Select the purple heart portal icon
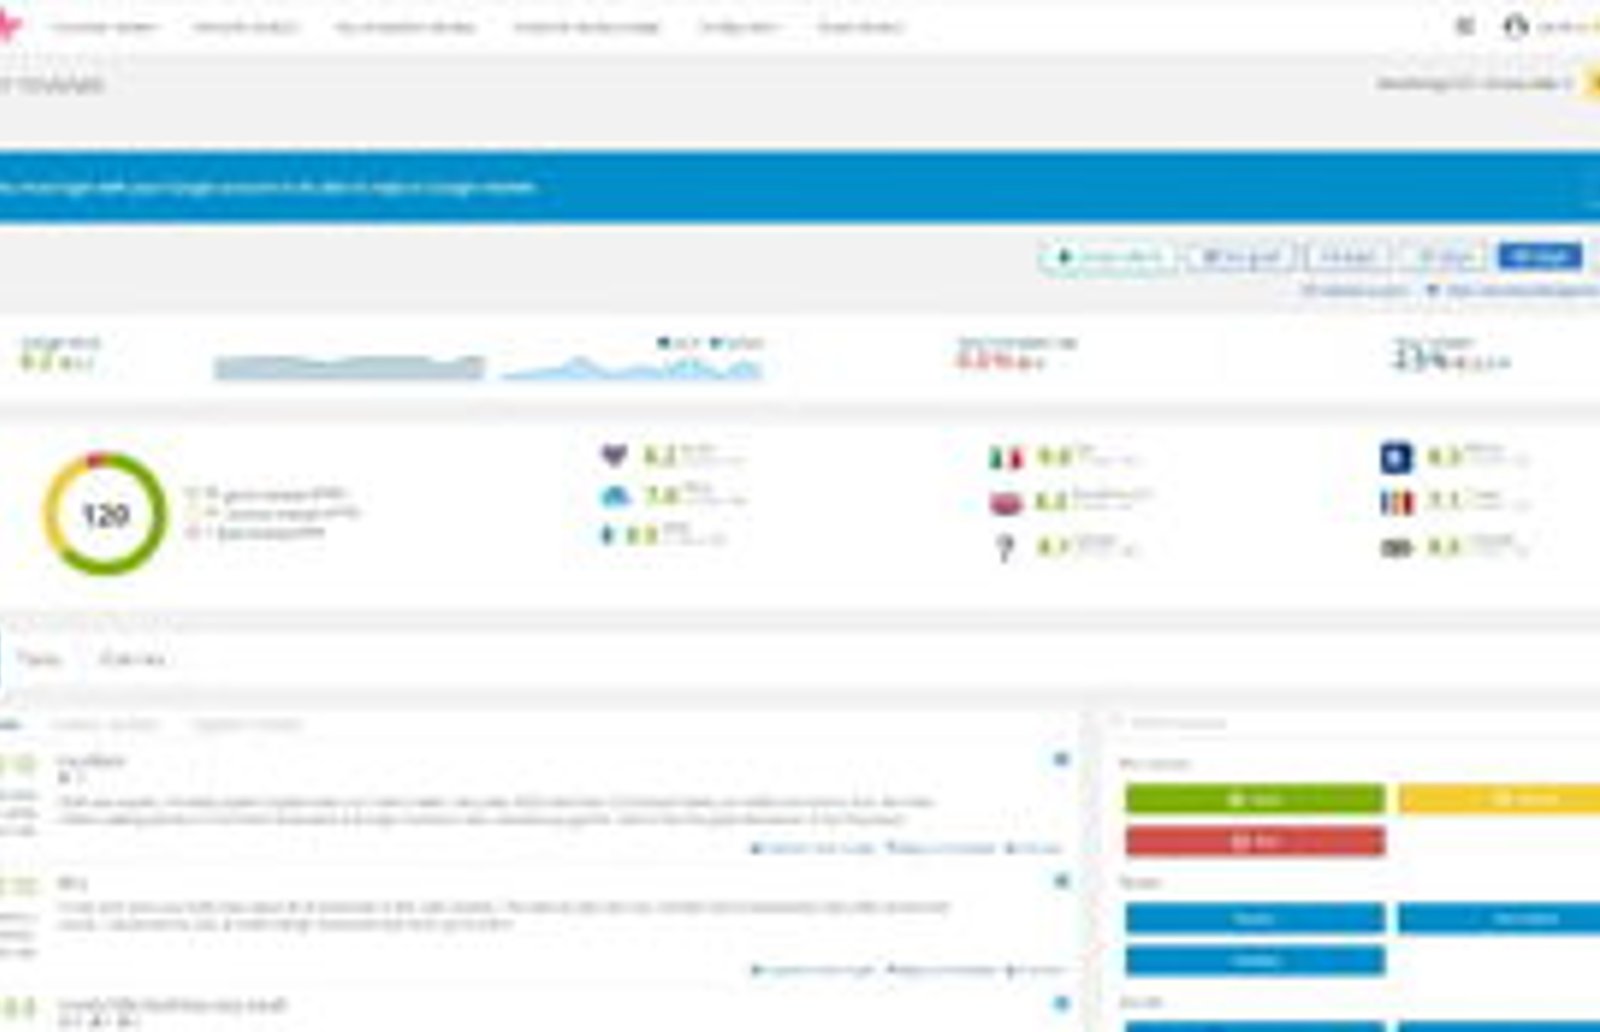Screen dimensions: 1600x1032 tap(614, 456)
